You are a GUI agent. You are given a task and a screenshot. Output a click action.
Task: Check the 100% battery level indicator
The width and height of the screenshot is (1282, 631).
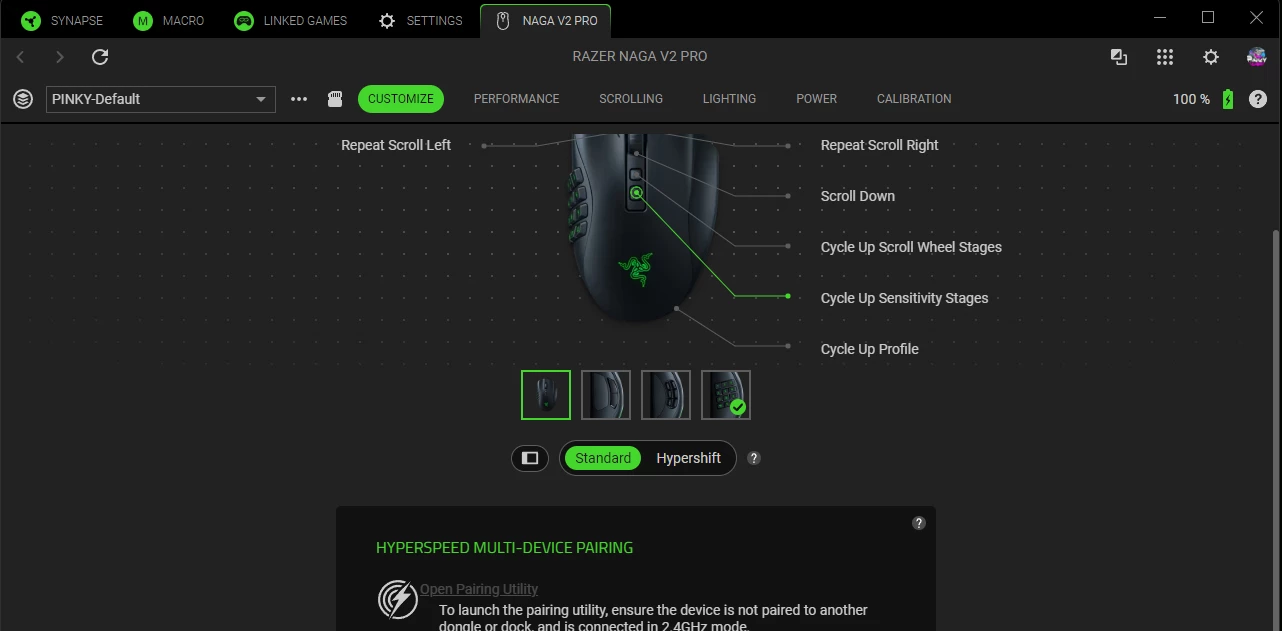[1191, 99]
